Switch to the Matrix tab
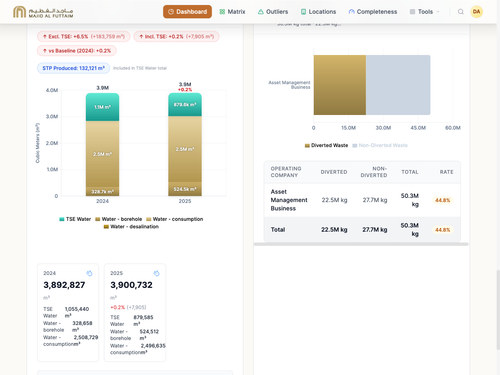Image resolution: width=500 pixels, height=375 pixels. click(x=232, y=12)
